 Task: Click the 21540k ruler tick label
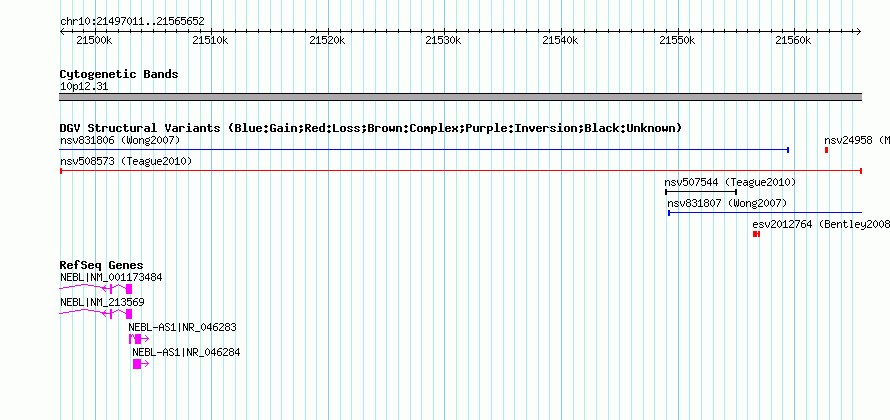(560, 40)
